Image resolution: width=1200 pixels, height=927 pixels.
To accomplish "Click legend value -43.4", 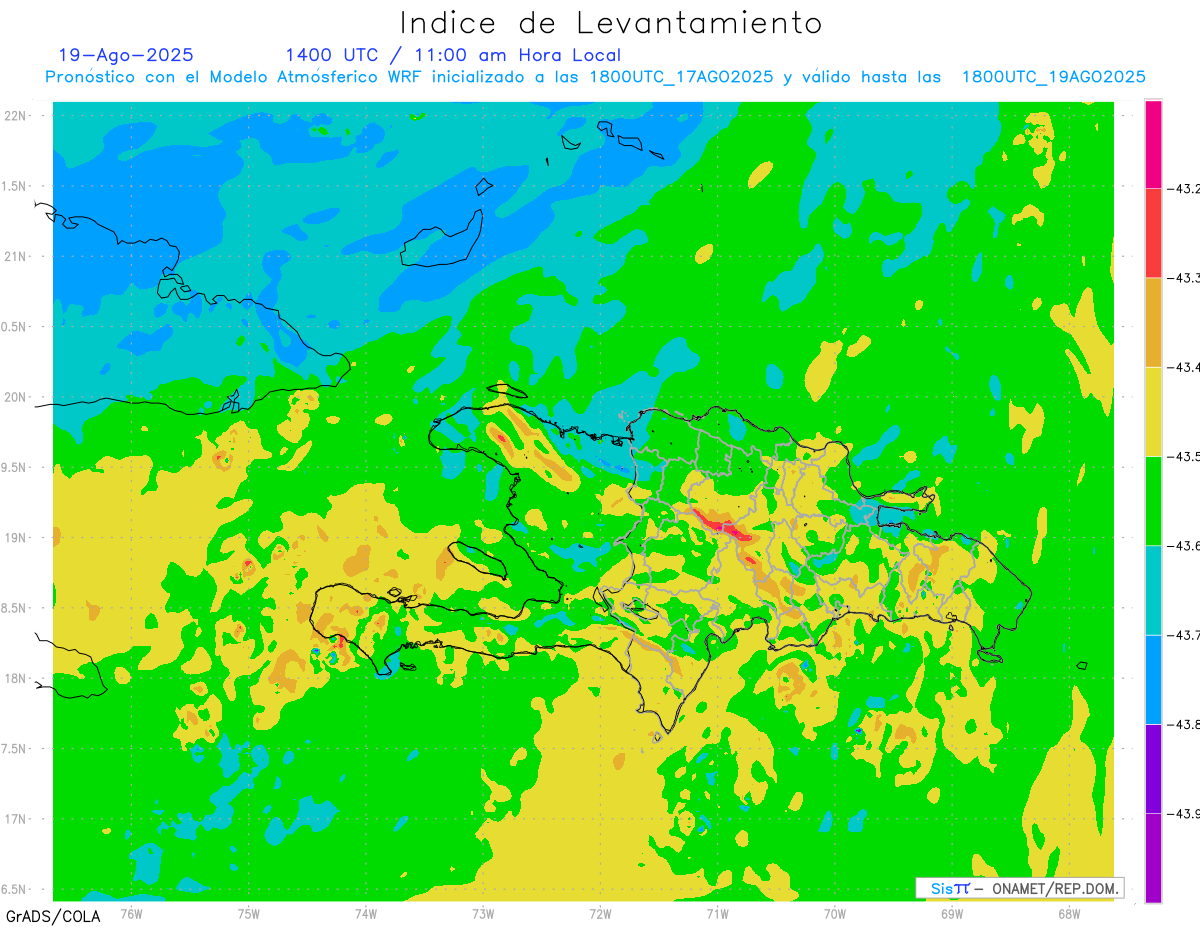I will click(1185, 367).
